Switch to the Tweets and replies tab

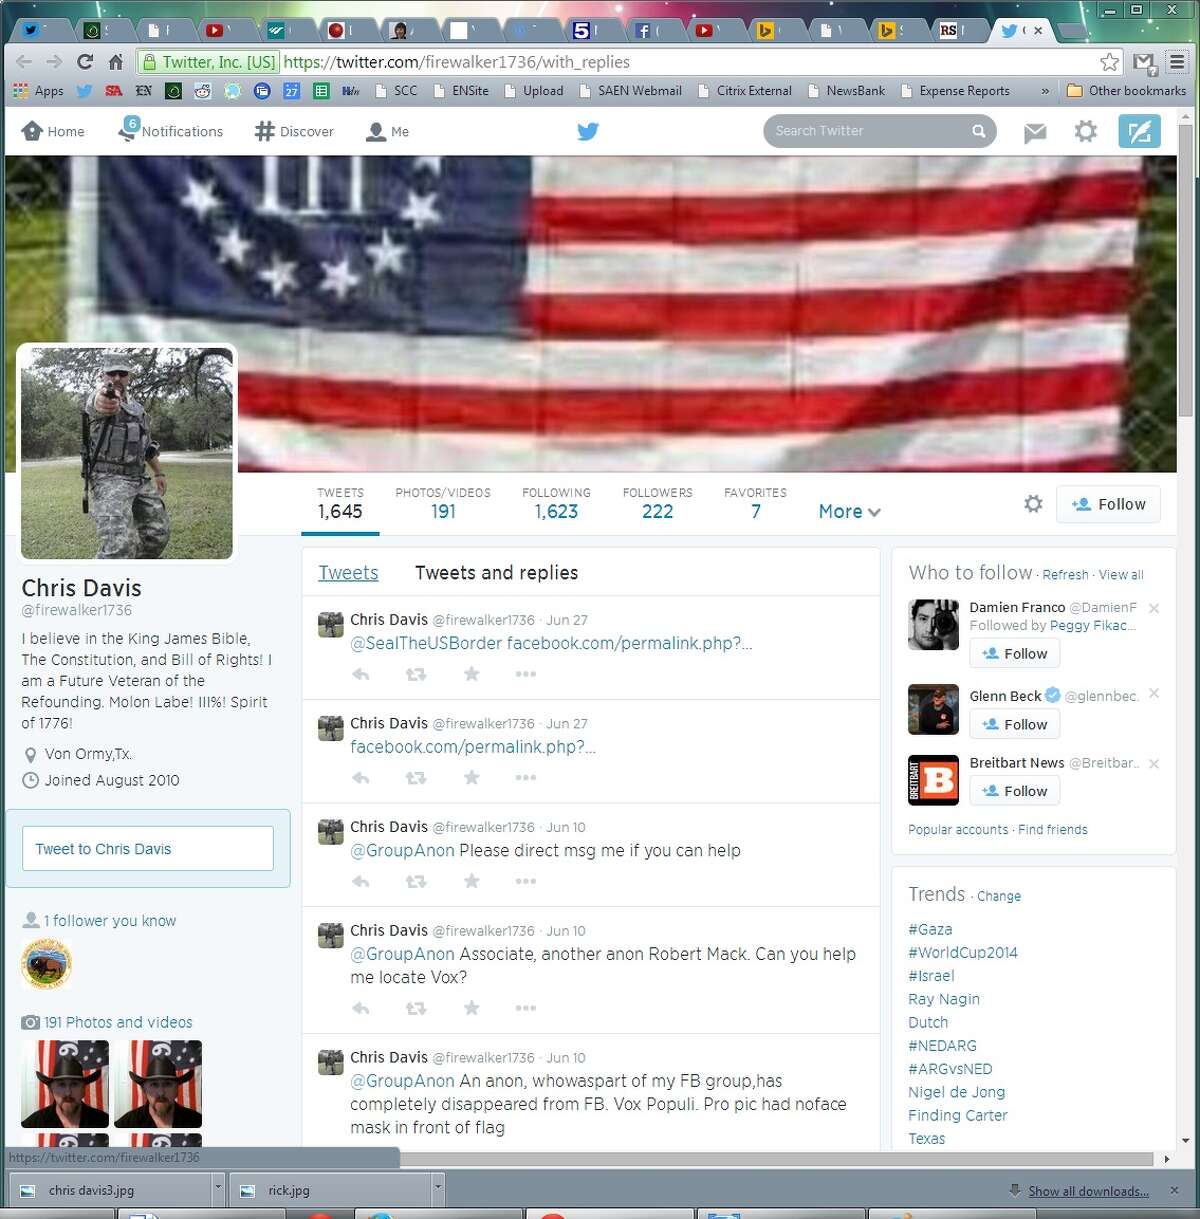(495, 572)
